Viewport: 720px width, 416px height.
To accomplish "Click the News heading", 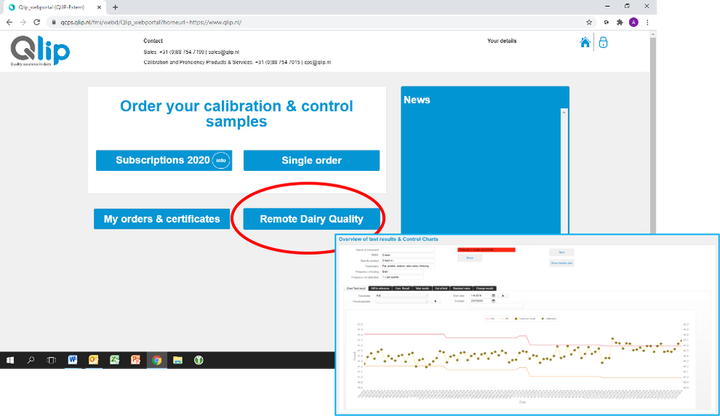I will (x=416, y=100).
